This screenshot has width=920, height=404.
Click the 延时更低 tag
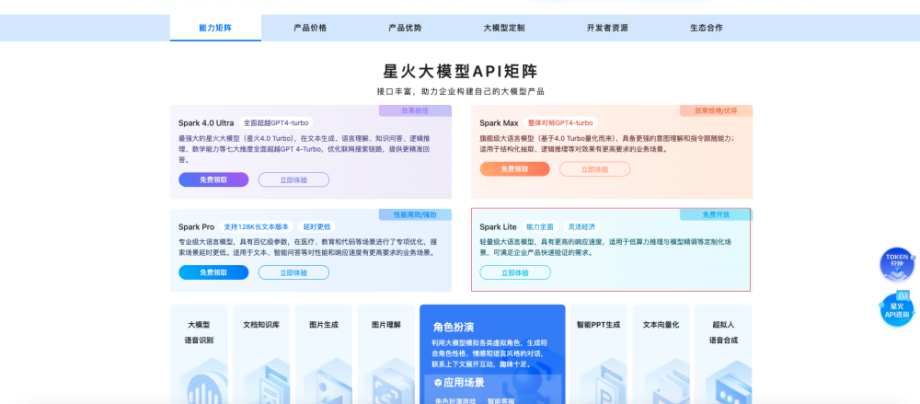point(317,227)
